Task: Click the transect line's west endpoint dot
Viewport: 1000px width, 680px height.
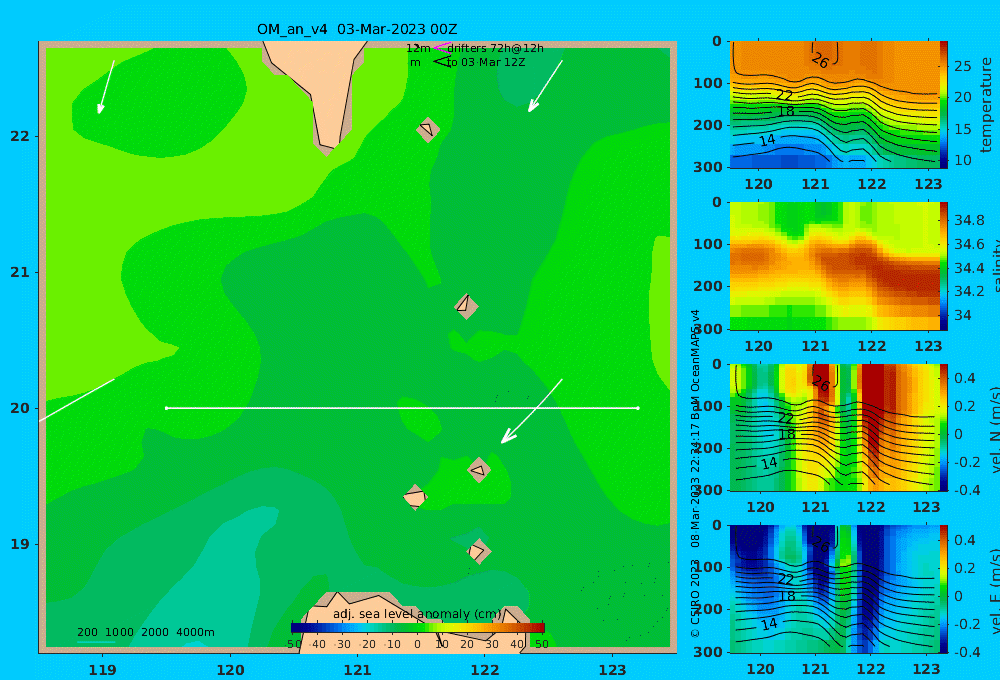Action: click(166, 408)
